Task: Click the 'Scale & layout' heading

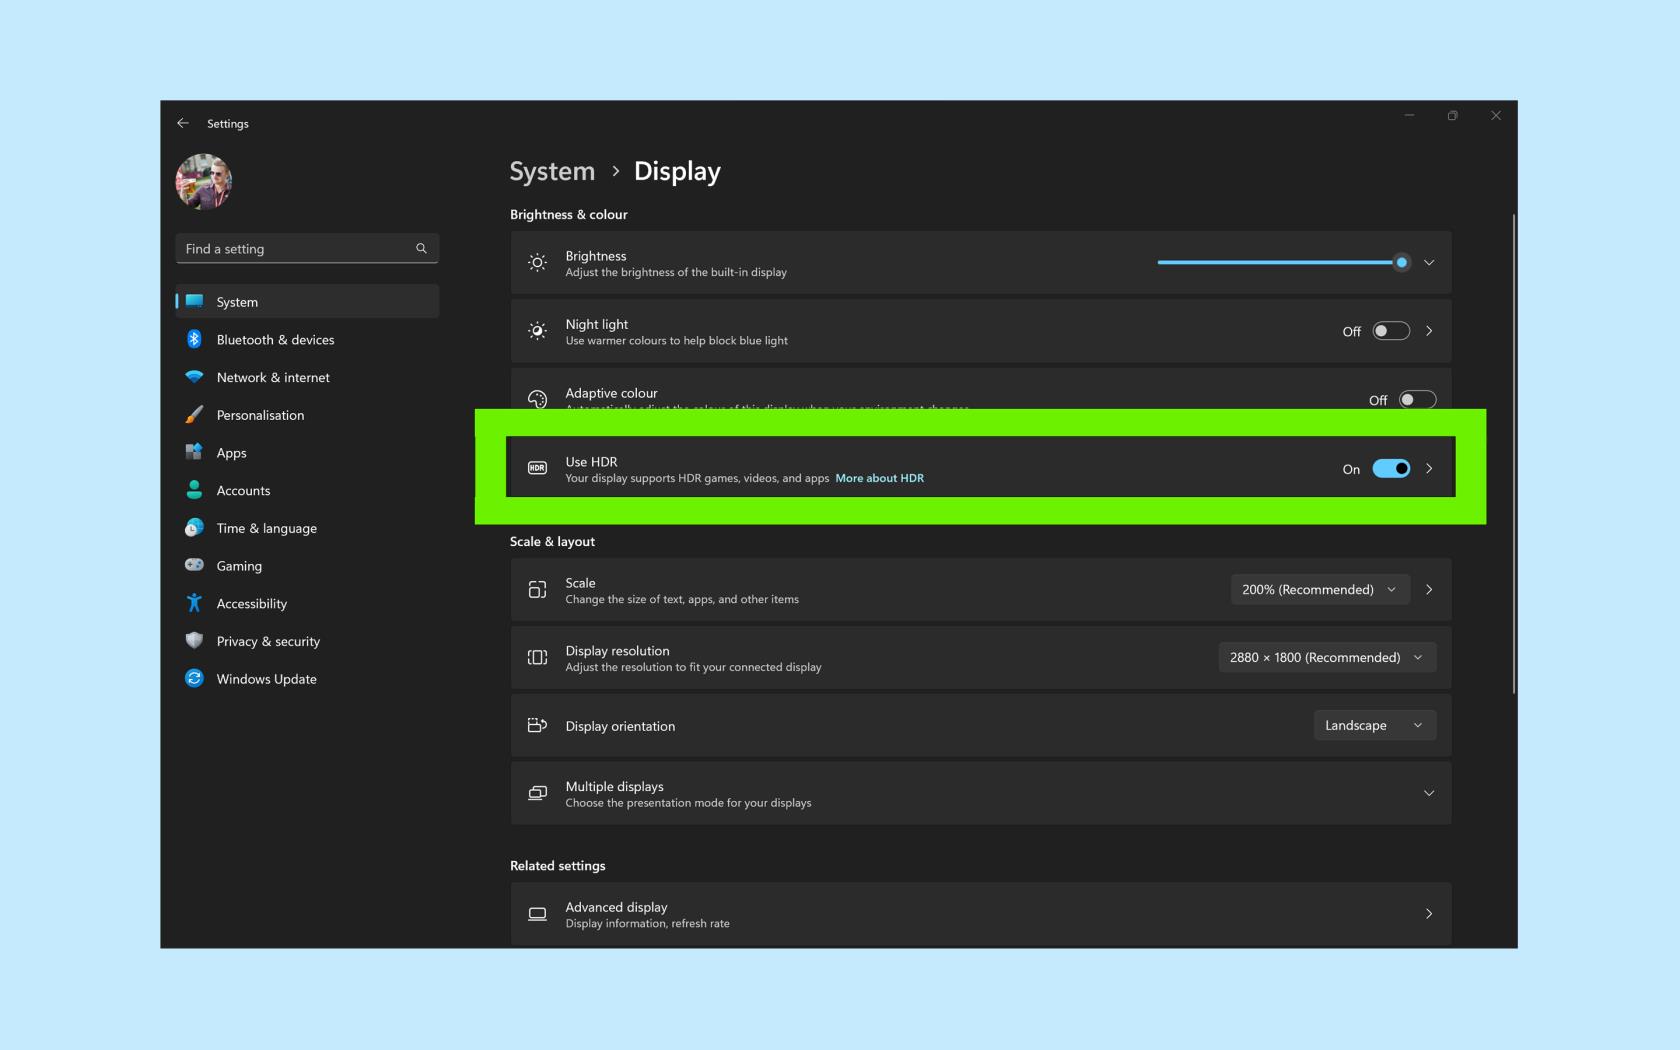Action: [552, 541]
